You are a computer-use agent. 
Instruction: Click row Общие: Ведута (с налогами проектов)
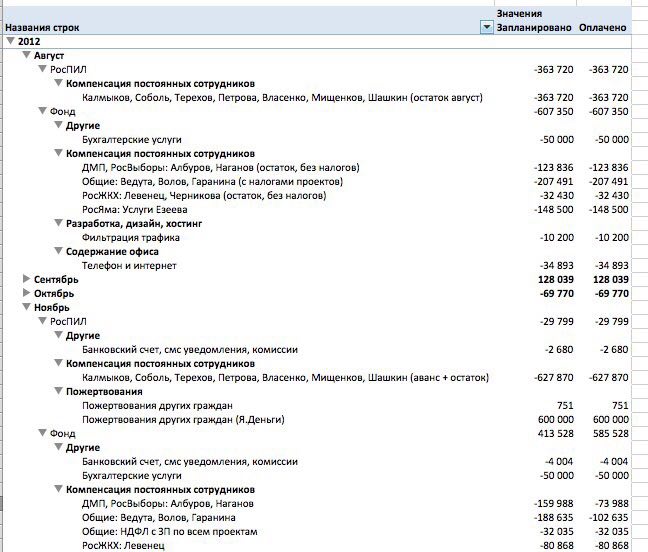click(x=212, y=182)
